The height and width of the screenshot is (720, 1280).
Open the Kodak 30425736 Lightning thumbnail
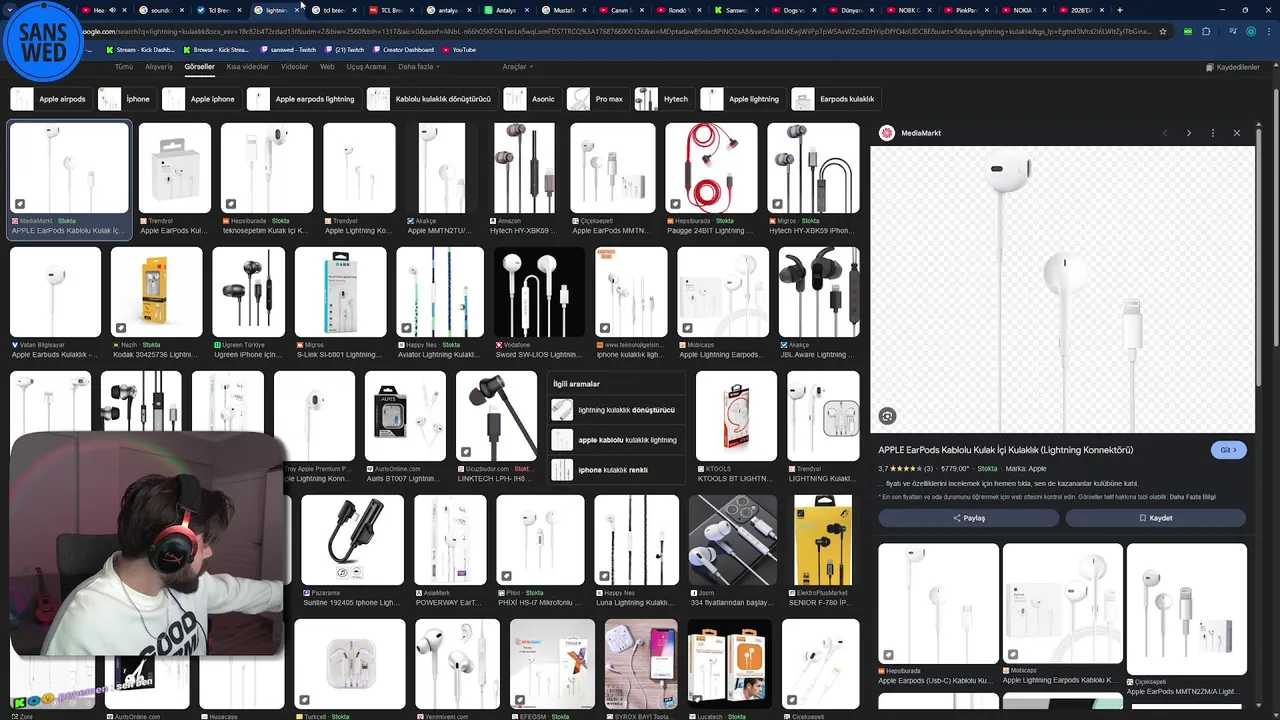click(156, 292)
